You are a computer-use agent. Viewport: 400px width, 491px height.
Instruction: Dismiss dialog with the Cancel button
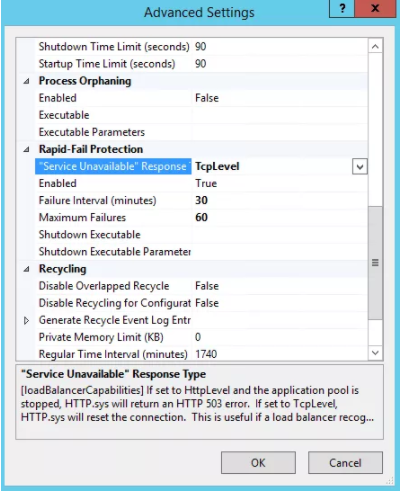345,463
